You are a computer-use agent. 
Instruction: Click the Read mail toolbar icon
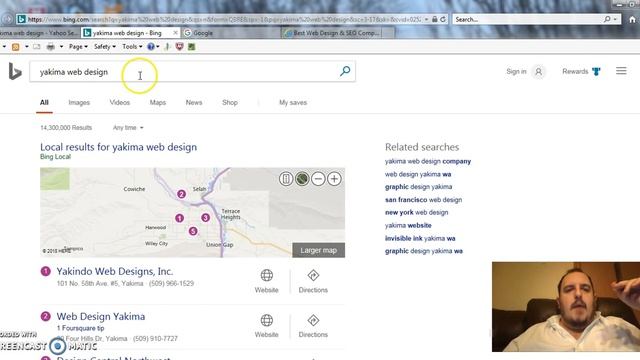(37, 47)
